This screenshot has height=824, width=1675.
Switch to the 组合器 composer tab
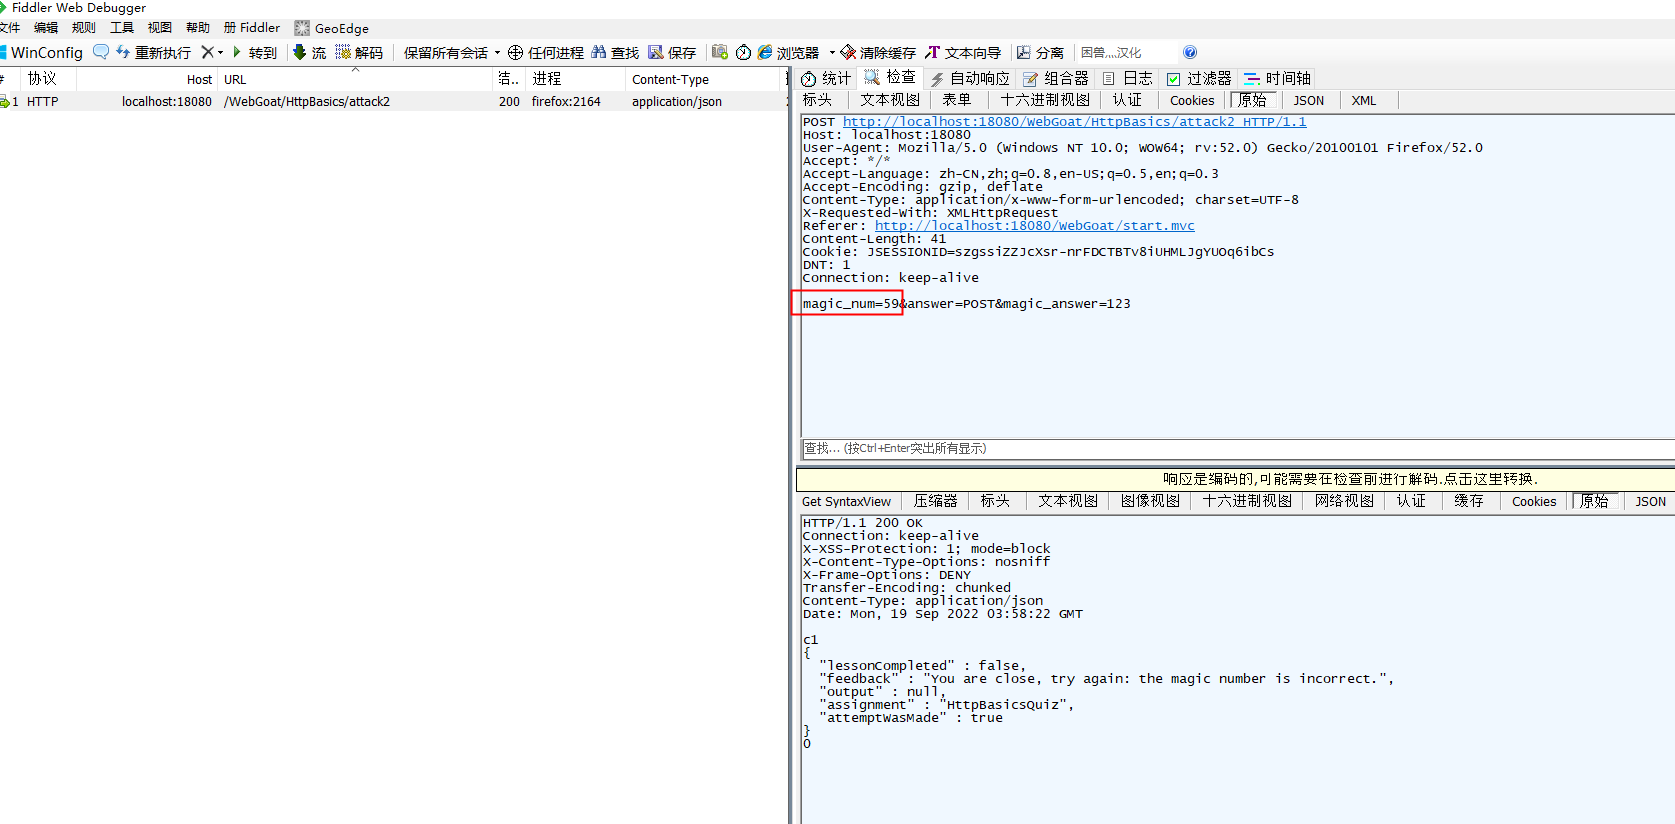point(1056,78)
